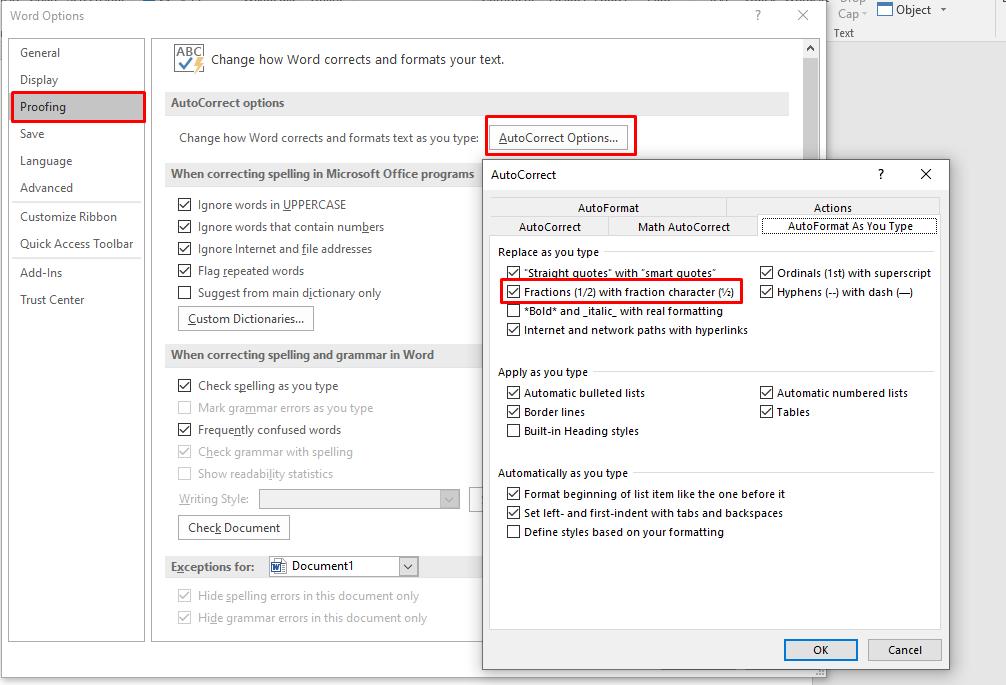This screenshot has height=685, width=1006.
Task: Close the Word Options dialog
Action: click(x=803, y=15)
